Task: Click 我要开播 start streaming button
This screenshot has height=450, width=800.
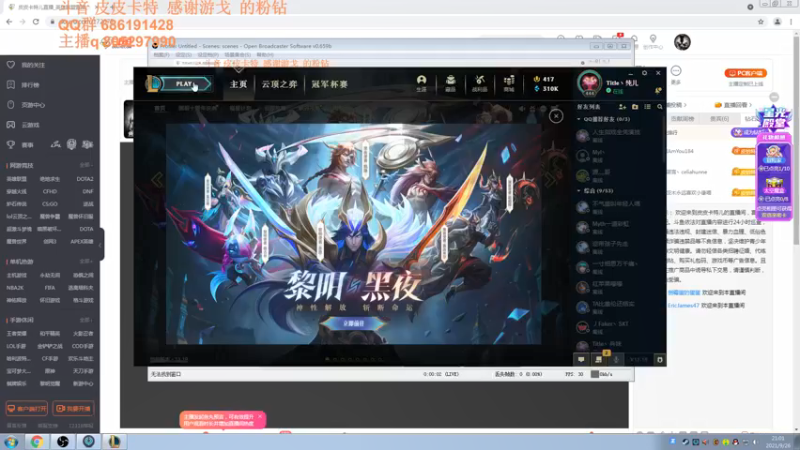Action: tap(73, 409)
